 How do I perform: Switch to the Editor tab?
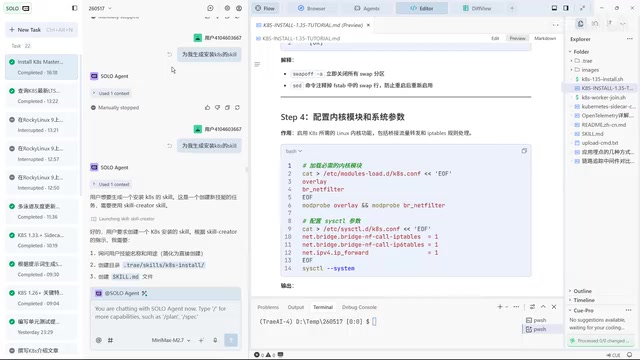pos(422,8)
